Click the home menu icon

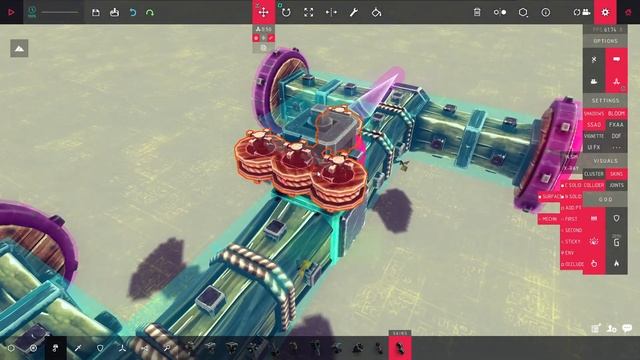pyautogui.click(x=628, y=12)
